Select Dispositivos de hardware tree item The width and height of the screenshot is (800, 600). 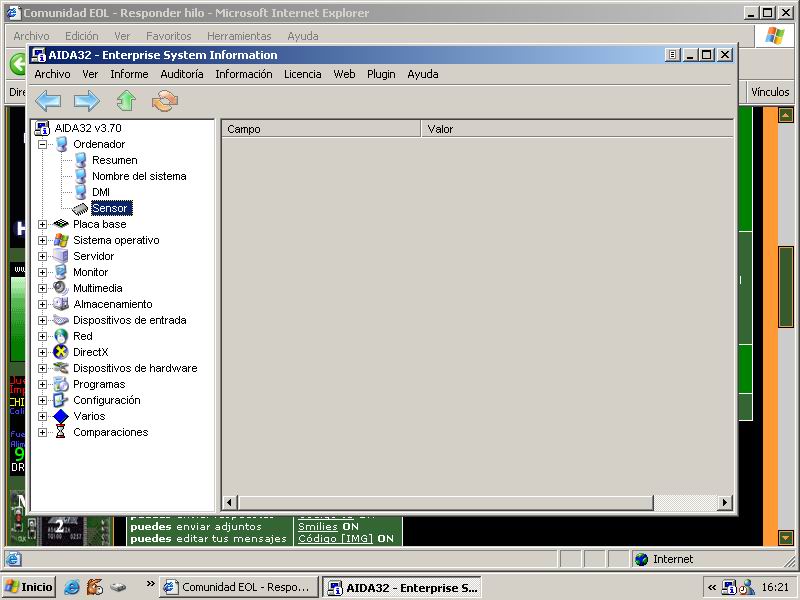(135, 368)
